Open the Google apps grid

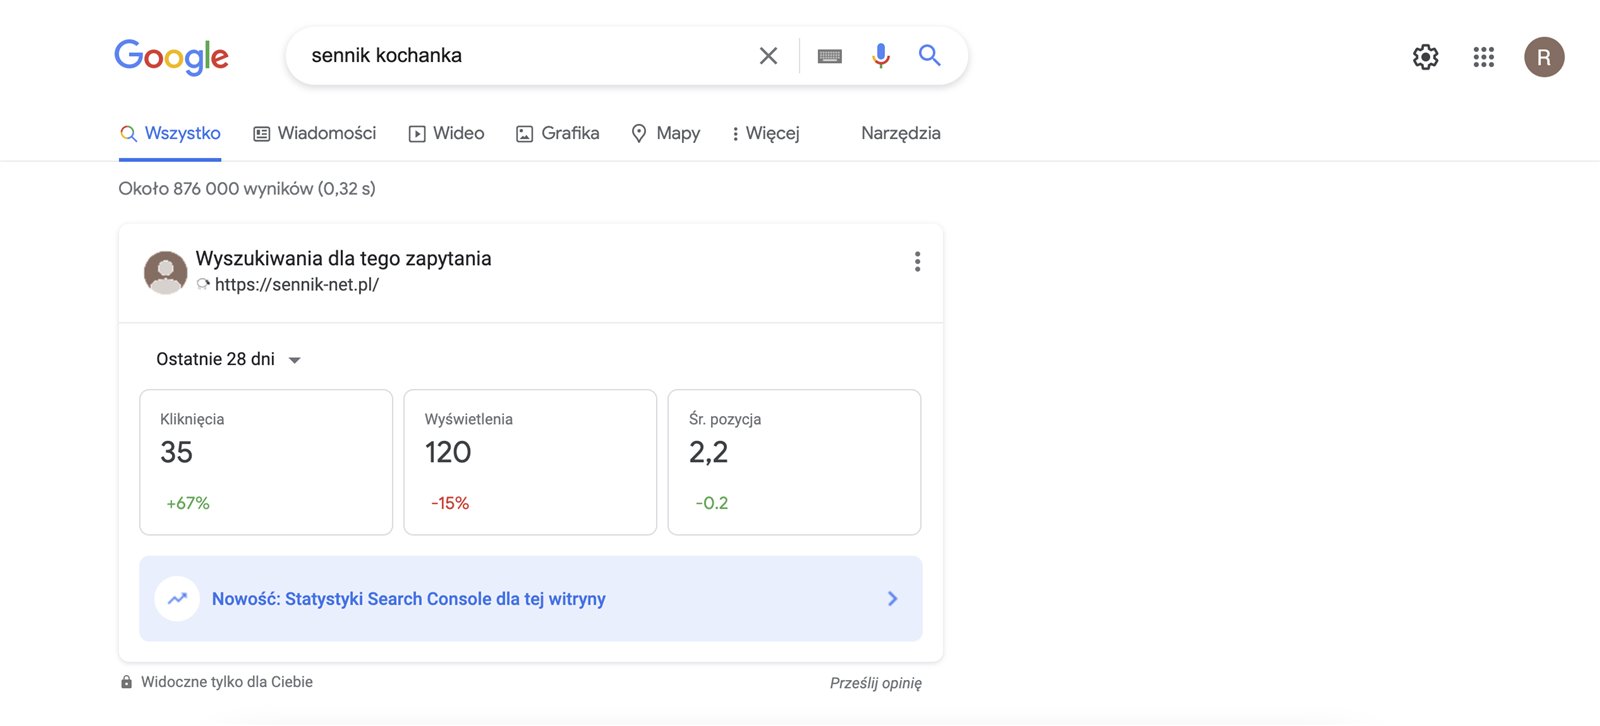click(1483, 57)
